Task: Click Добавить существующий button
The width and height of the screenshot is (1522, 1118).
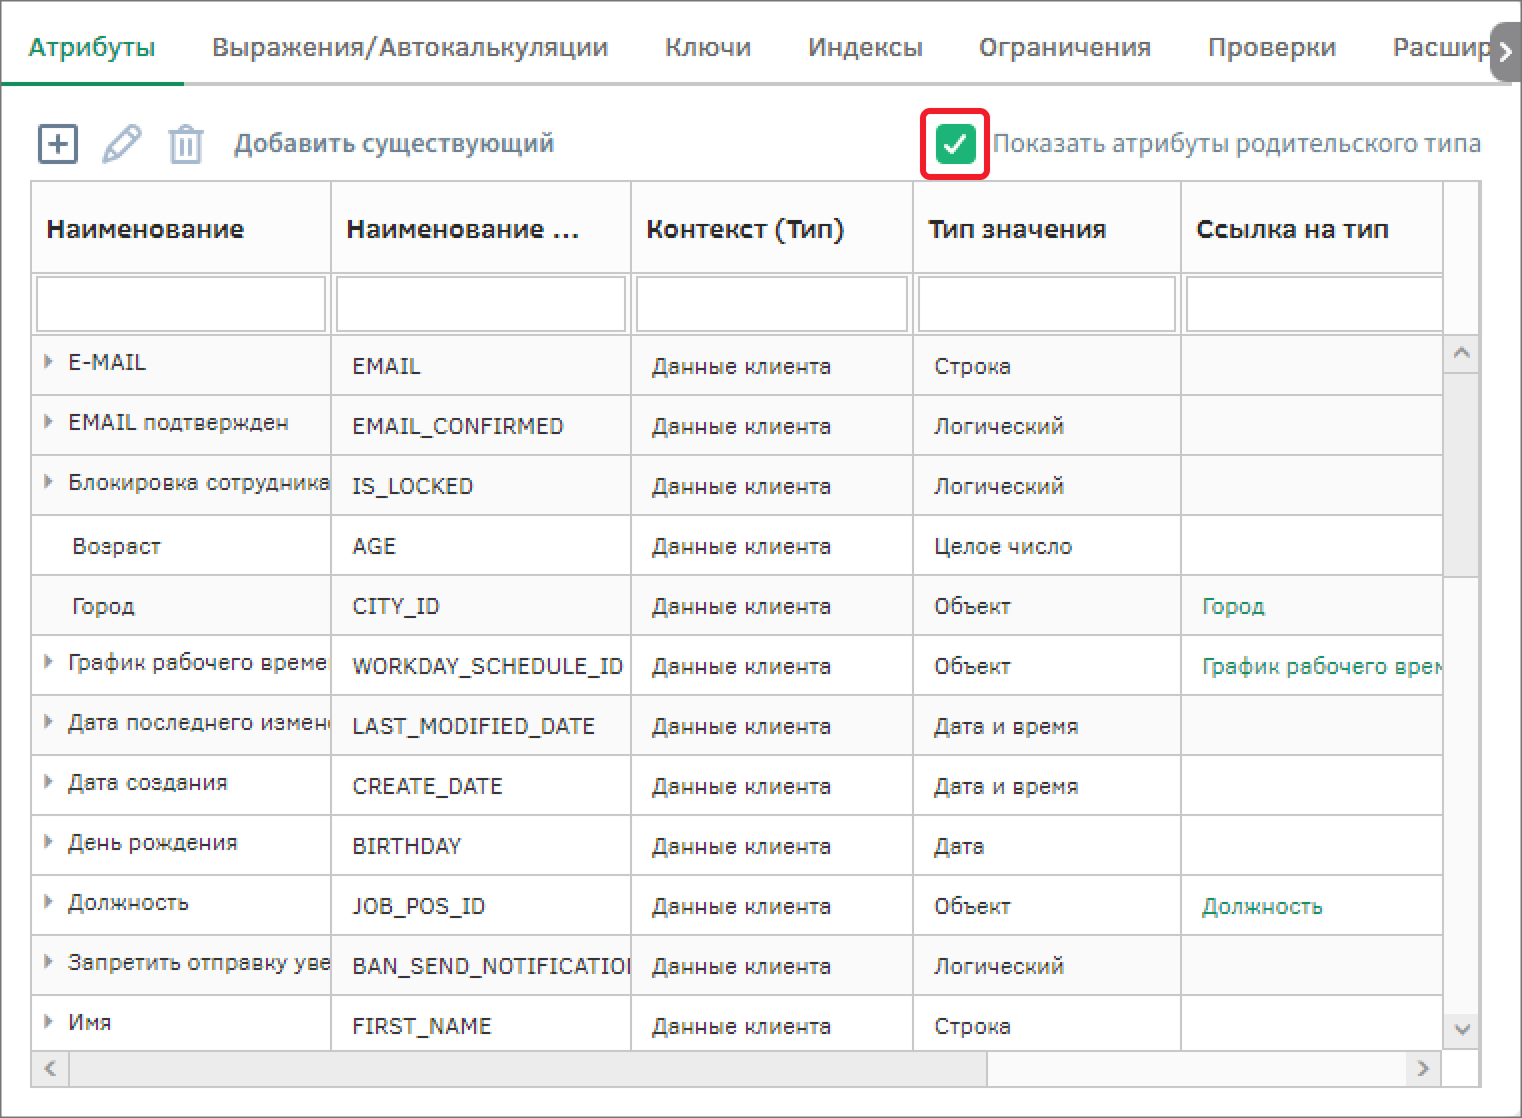Action: point(394,144)
